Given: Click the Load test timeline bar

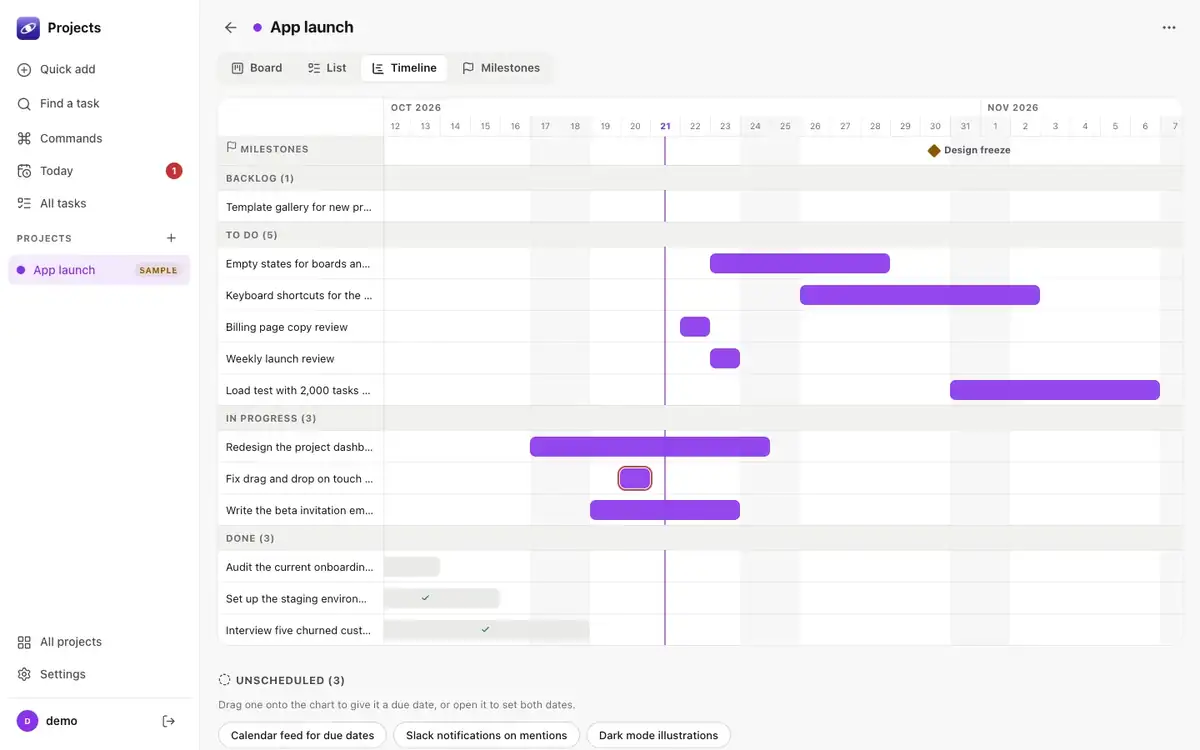Looking at the screenshot, I should coord(1055,390).
